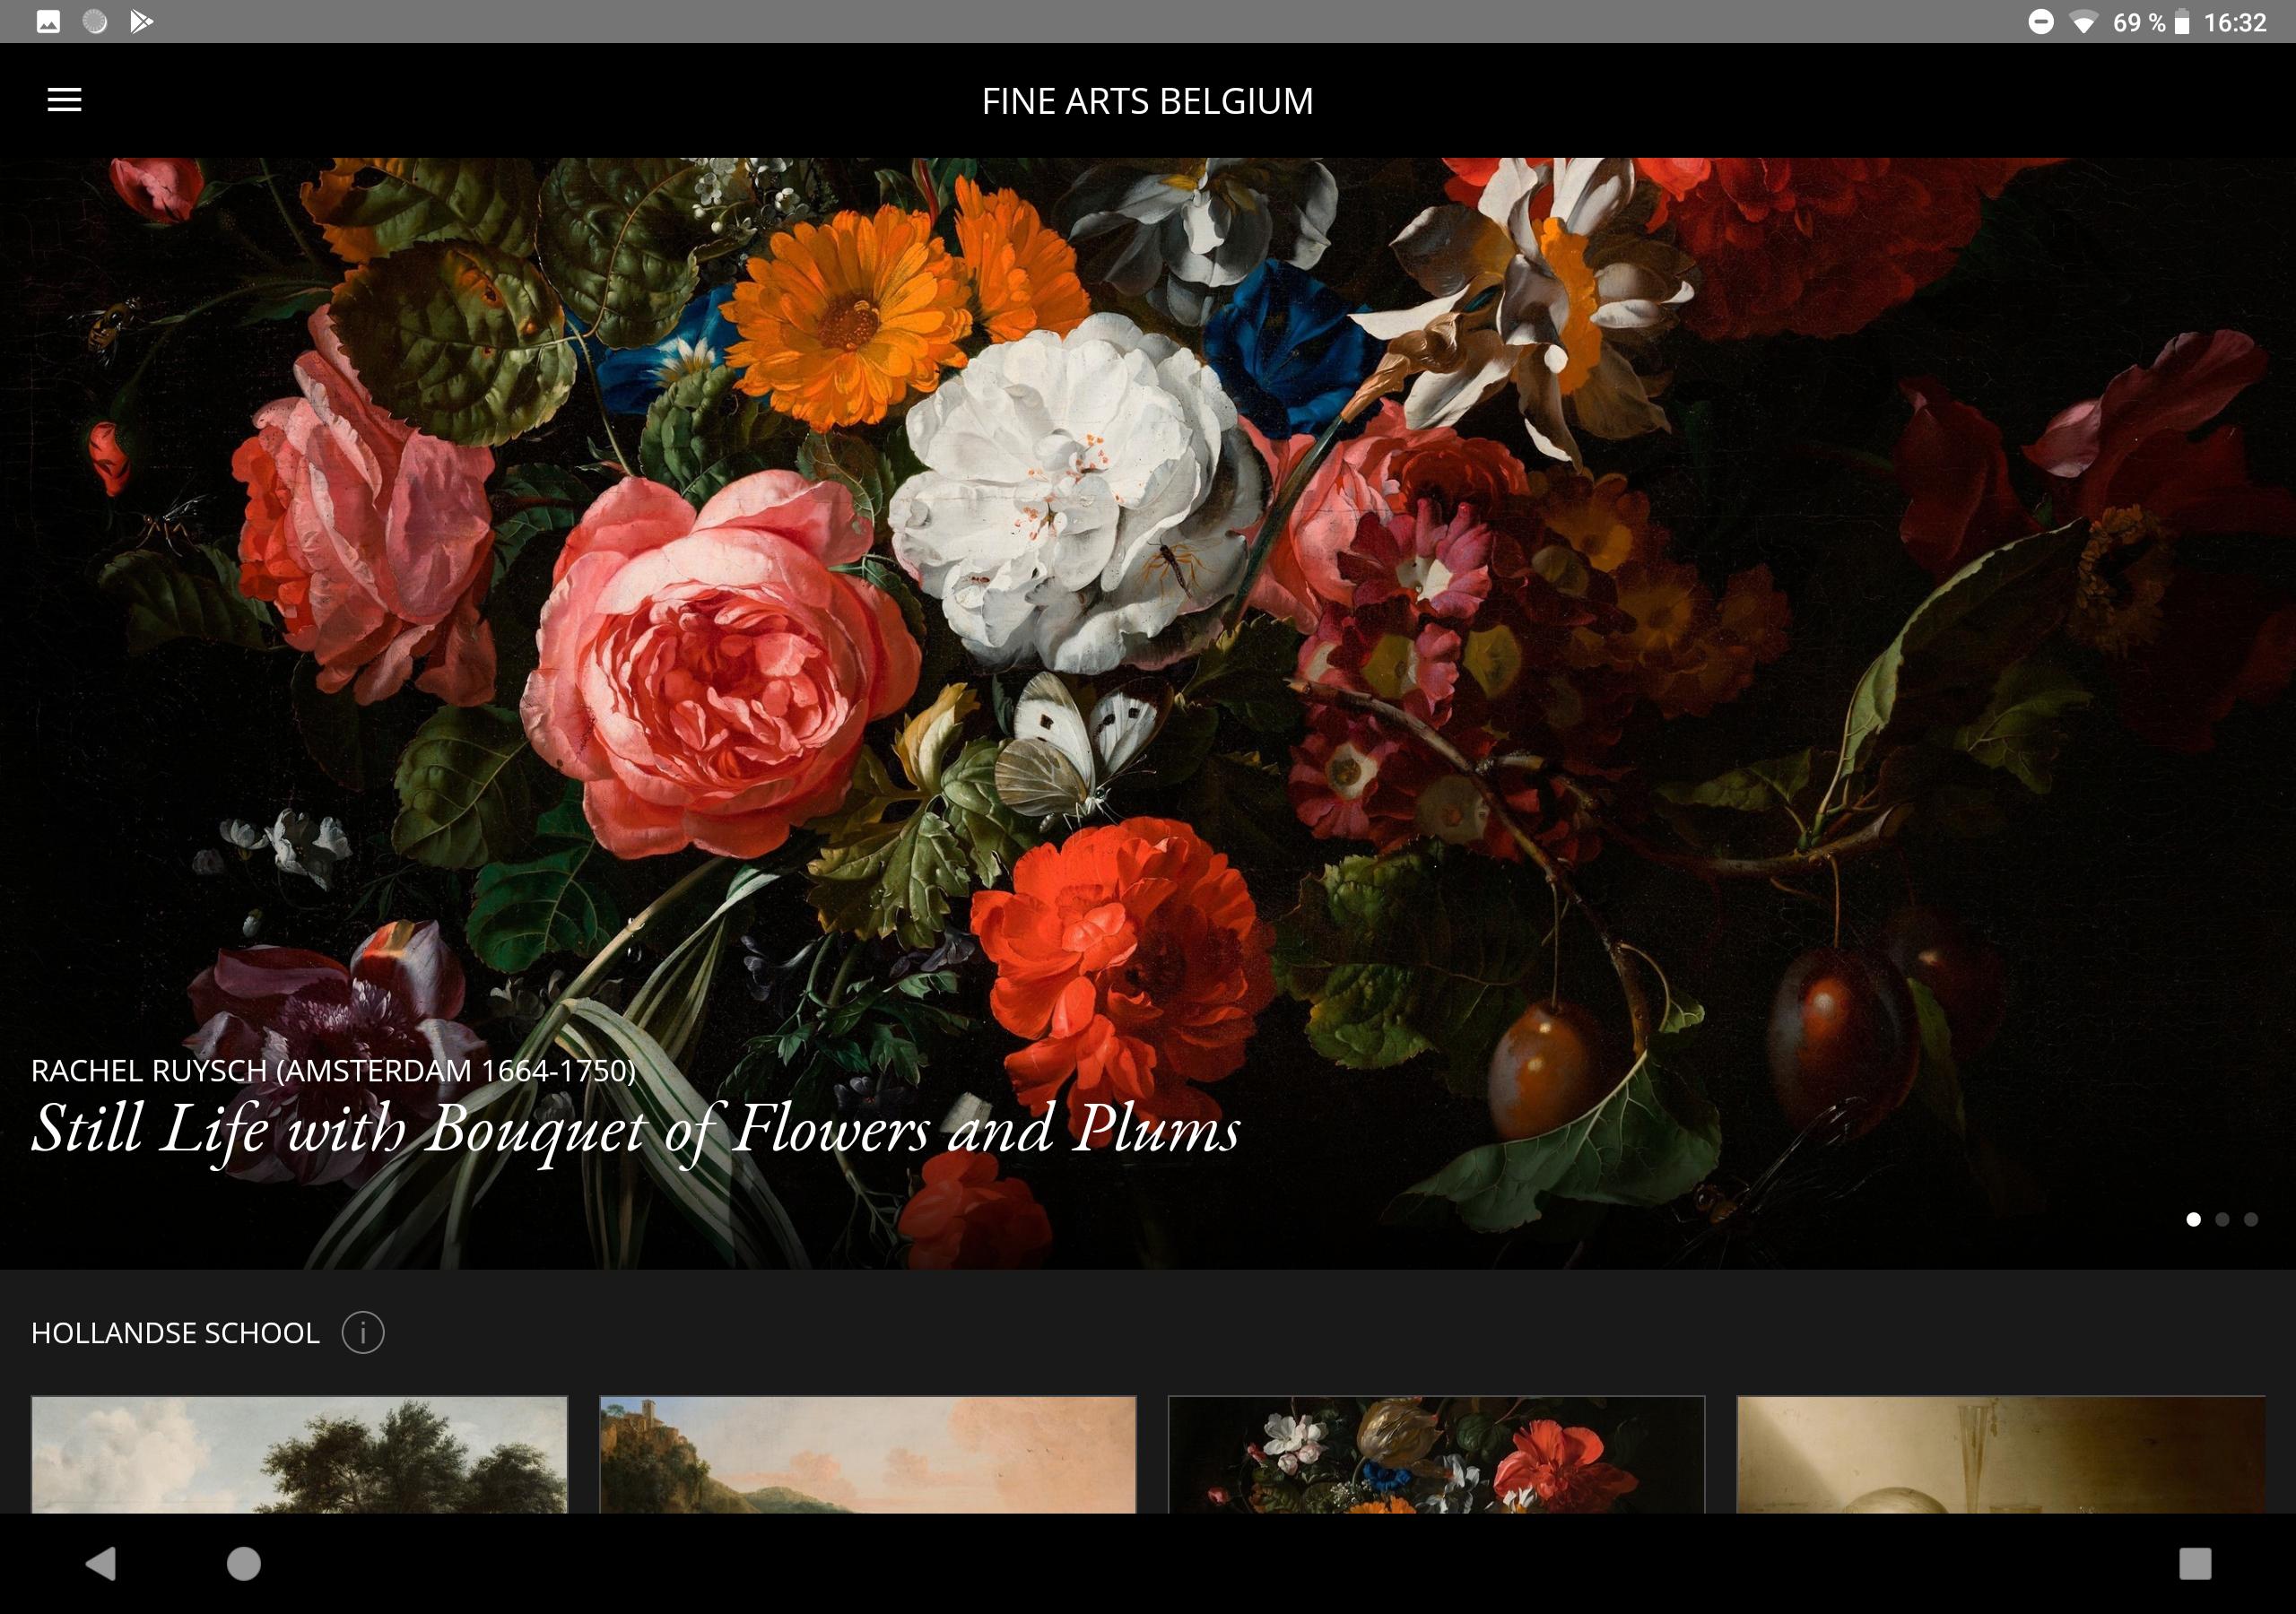The height and width of the screenshot is (1614, 2296).
Task: Switch to the second carousel page dot
Action: [2222, 1219]
